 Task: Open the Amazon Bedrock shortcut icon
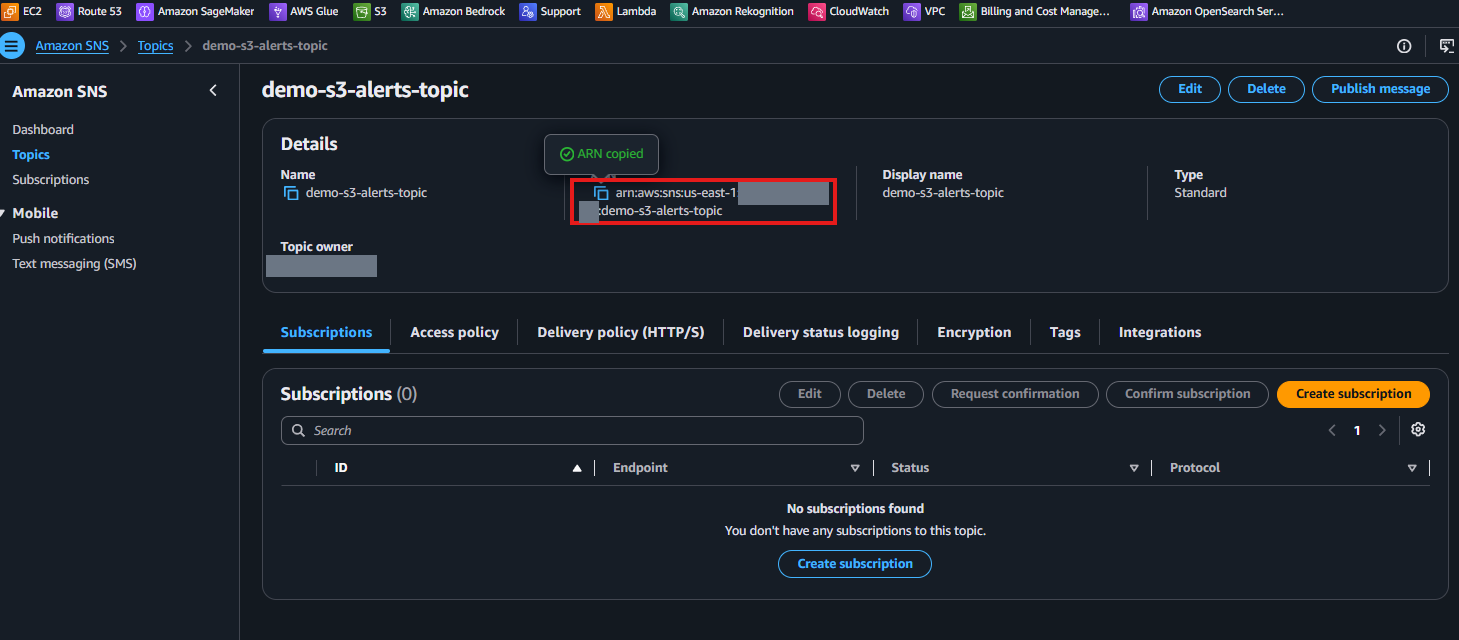tap(410, 11)
